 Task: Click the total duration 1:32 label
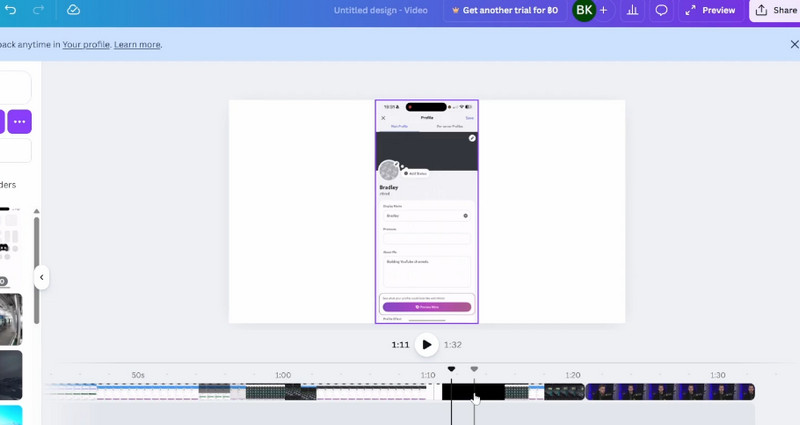[x=453, y=345]
